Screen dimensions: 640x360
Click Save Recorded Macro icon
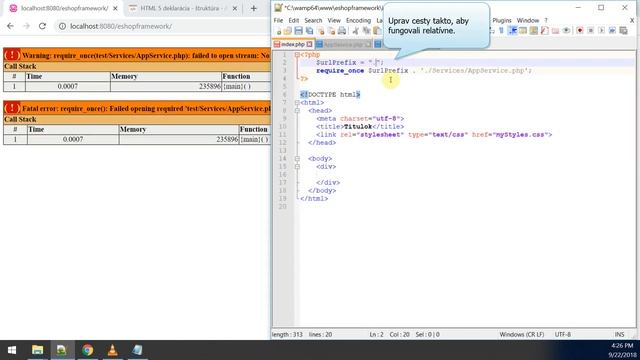[623, 31]
